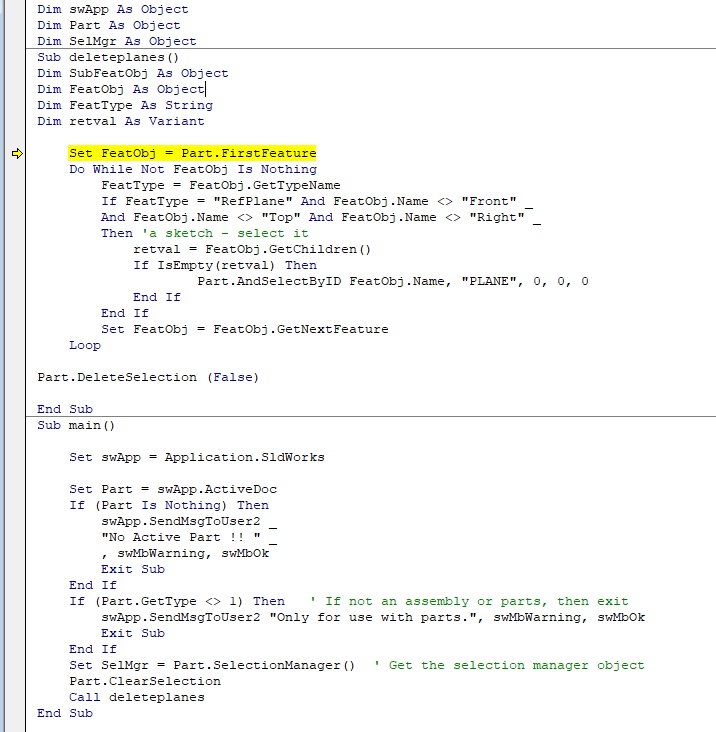Screen dimensions: 716x732
Task: Click "If IsEmpty(retval) Then" line
Action: coord(225,265)
